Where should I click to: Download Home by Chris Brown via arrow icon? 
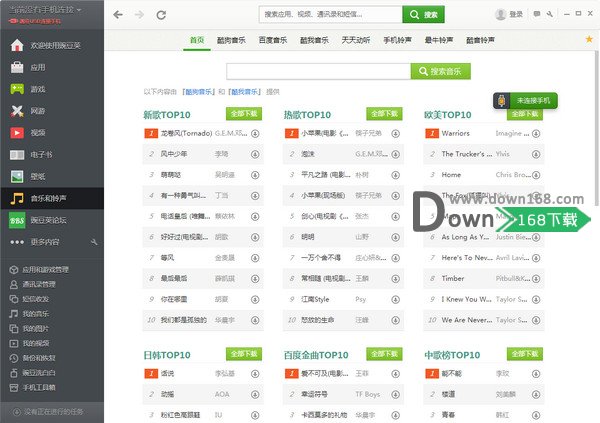click(x=536, y=175)
